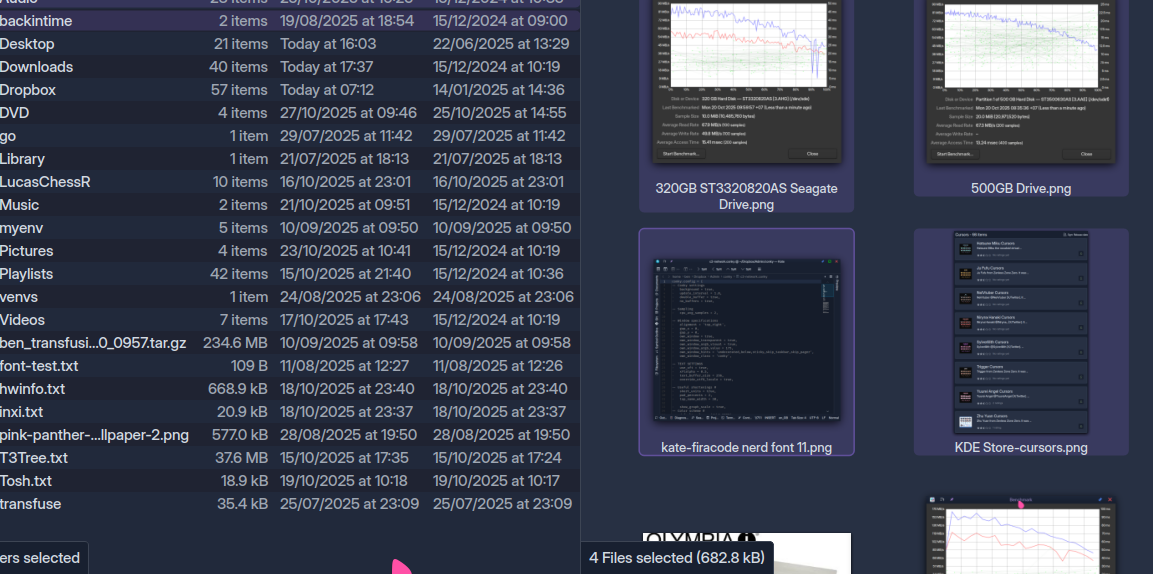Open the Pictures folder
The width and height of the screenshot is (1153, 574).
(x=27, y=251)
